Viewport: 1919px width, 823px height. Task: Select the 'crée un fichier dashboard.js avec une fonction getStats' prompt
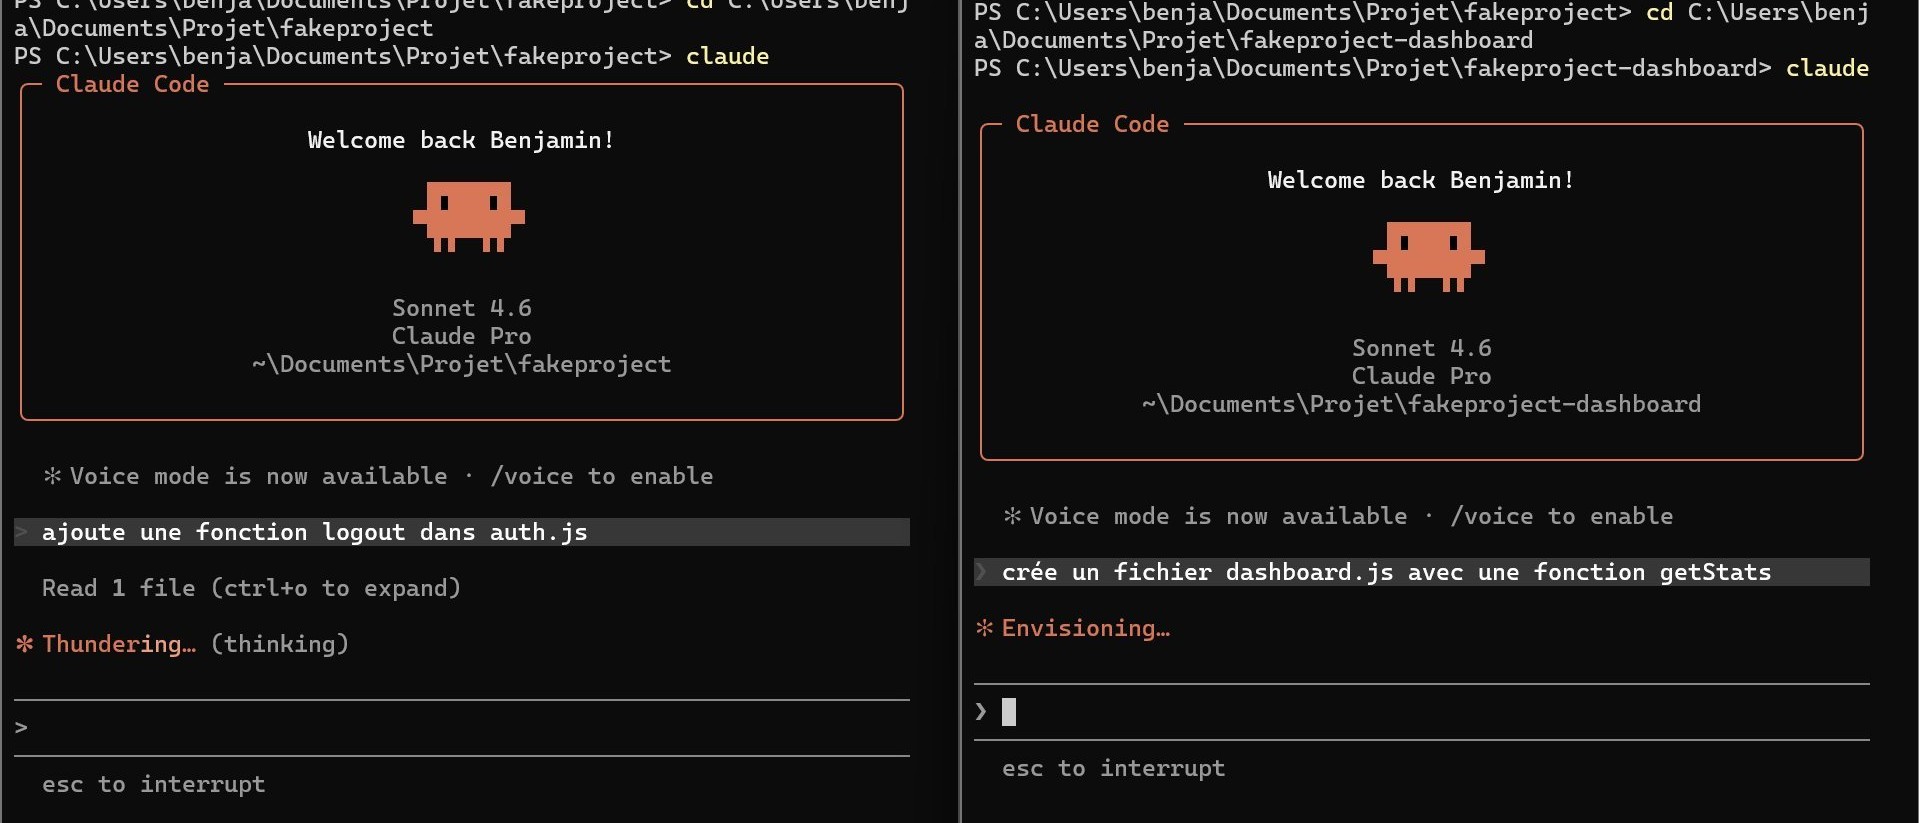pyautogui.click(x=1422, y=572)
